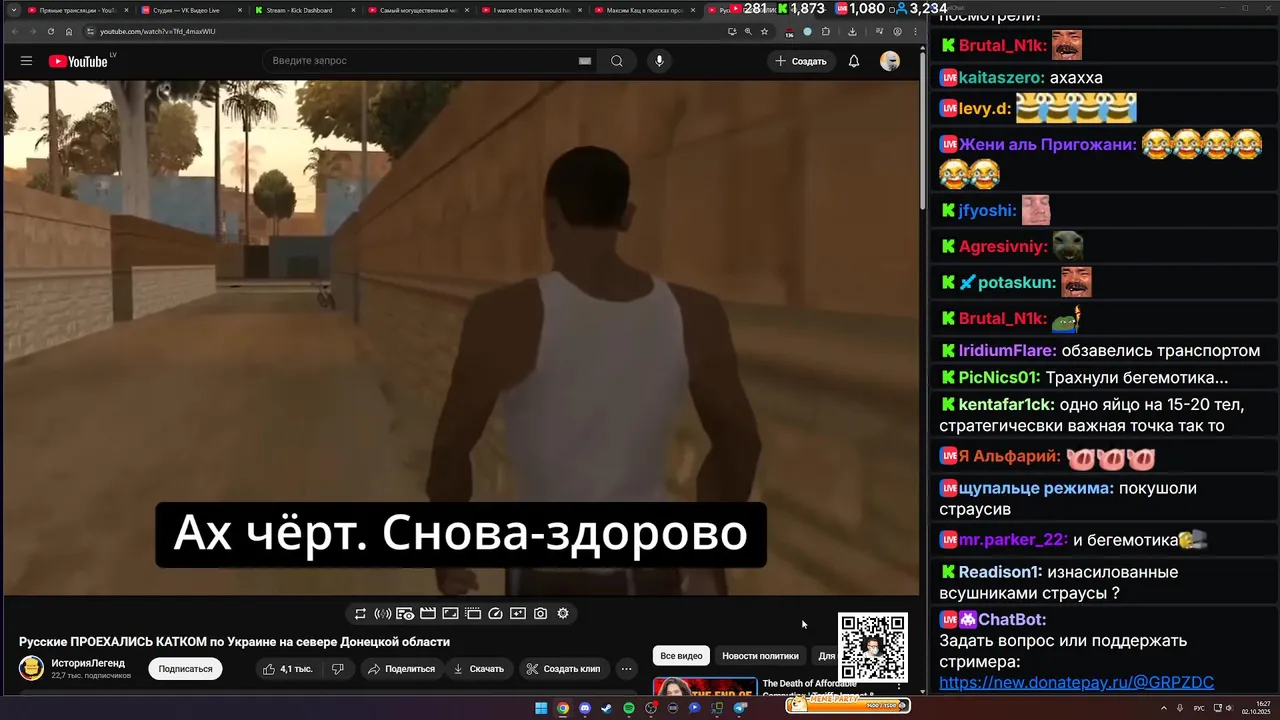Click the sound boost waves icon

coord(382,614)
